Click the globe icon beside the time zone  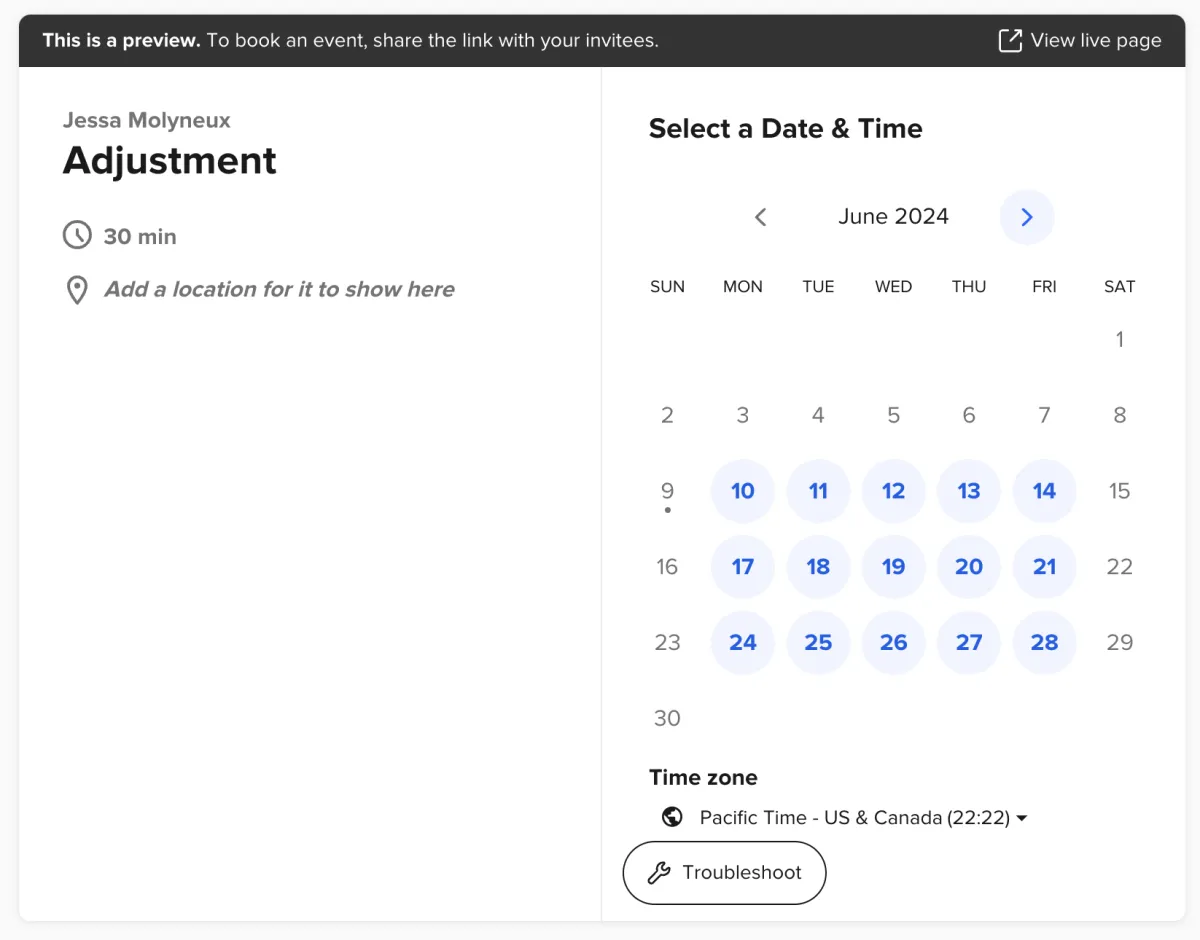672,817
